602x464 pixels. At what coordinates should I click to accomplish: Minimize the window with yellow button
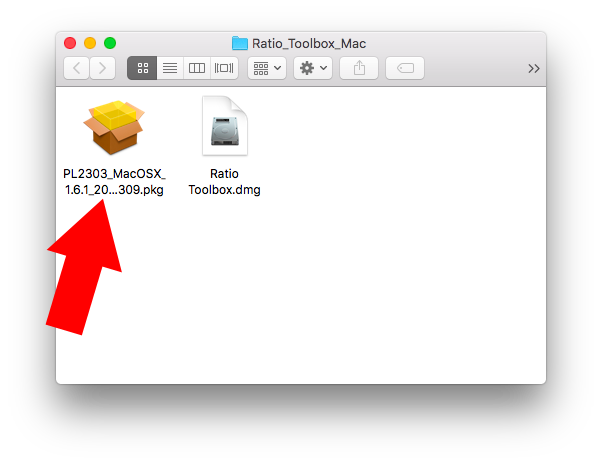click(90, 43)
